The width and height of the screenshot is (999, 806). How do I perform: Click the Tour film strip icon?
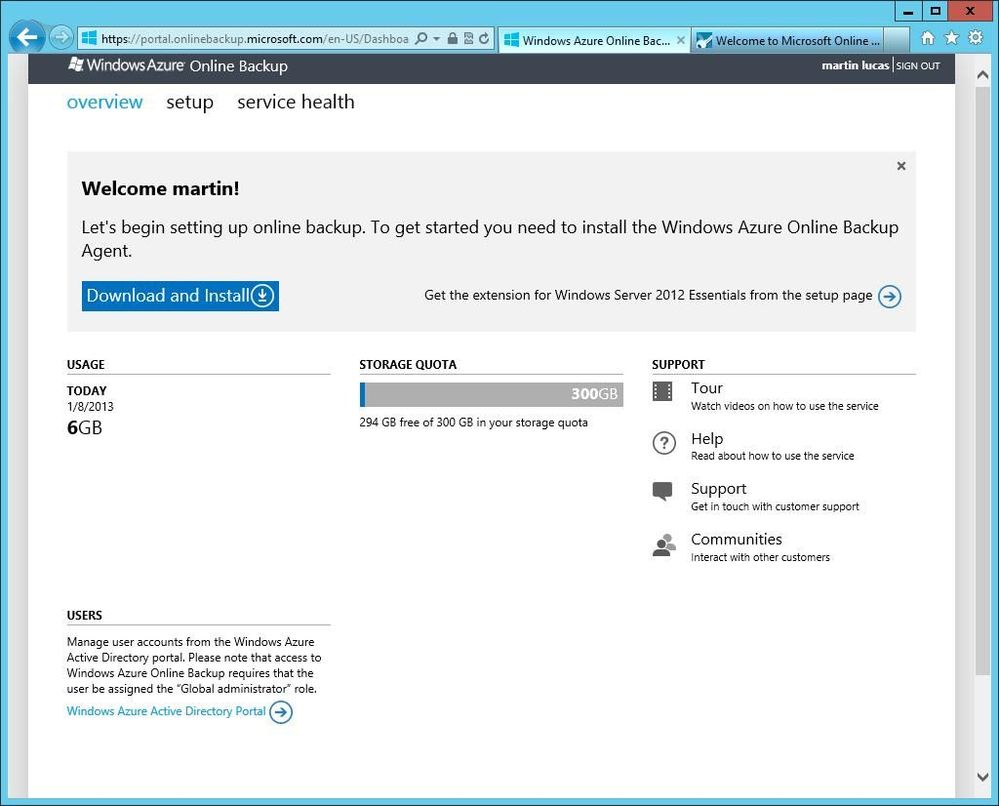pyautogui.click(x=663, y=391)
